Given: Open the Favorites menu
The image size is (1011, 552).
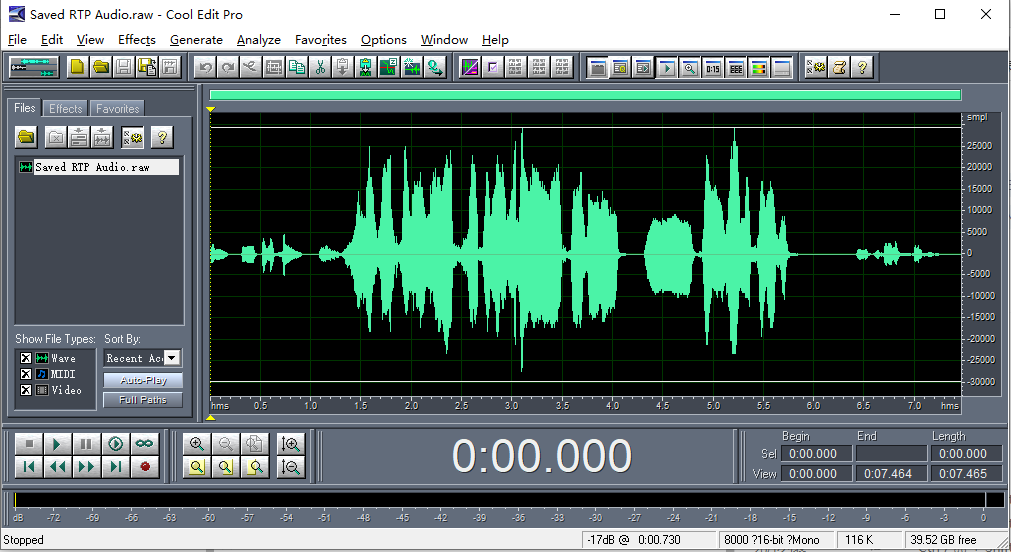Looking at the screenshot, I should point(320,40).
